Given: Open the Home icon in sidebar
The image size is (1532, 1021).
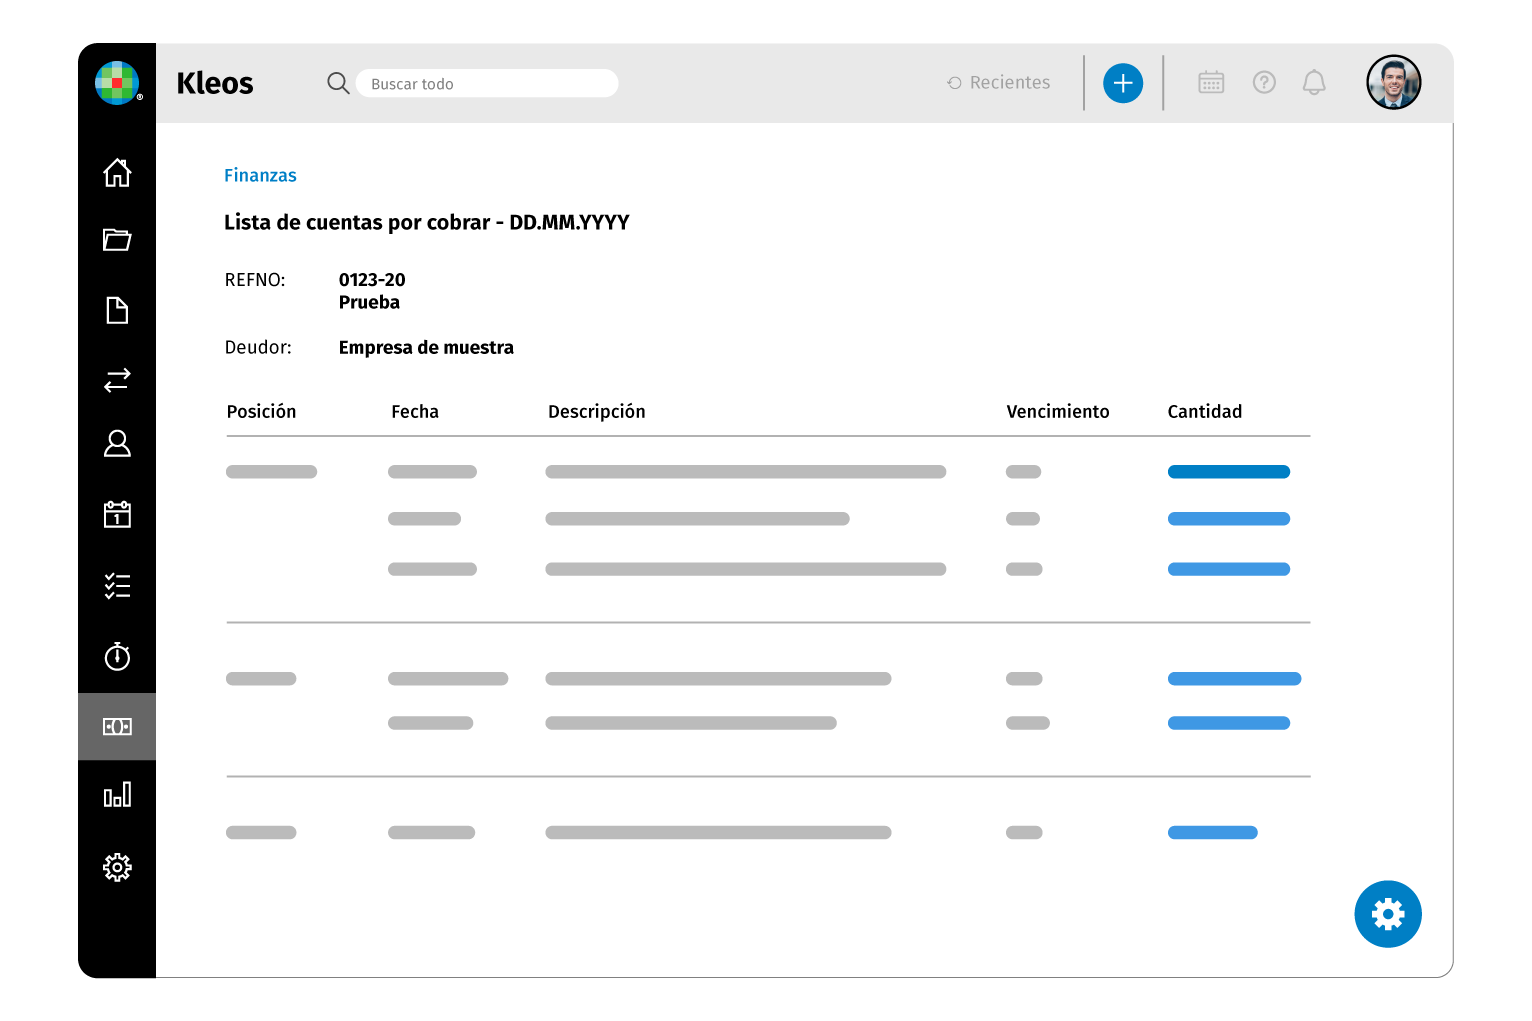Looking at the screenshot, I should [x=117, y=173].
